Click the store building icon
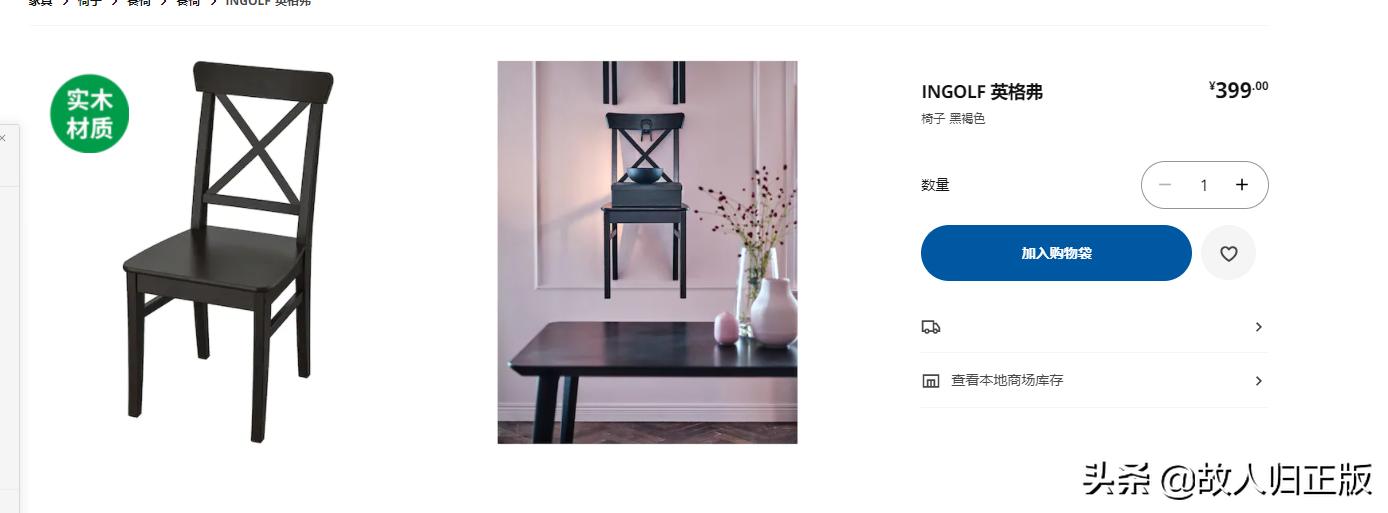Screen dimensions: 1388x513 click(930, 381)
